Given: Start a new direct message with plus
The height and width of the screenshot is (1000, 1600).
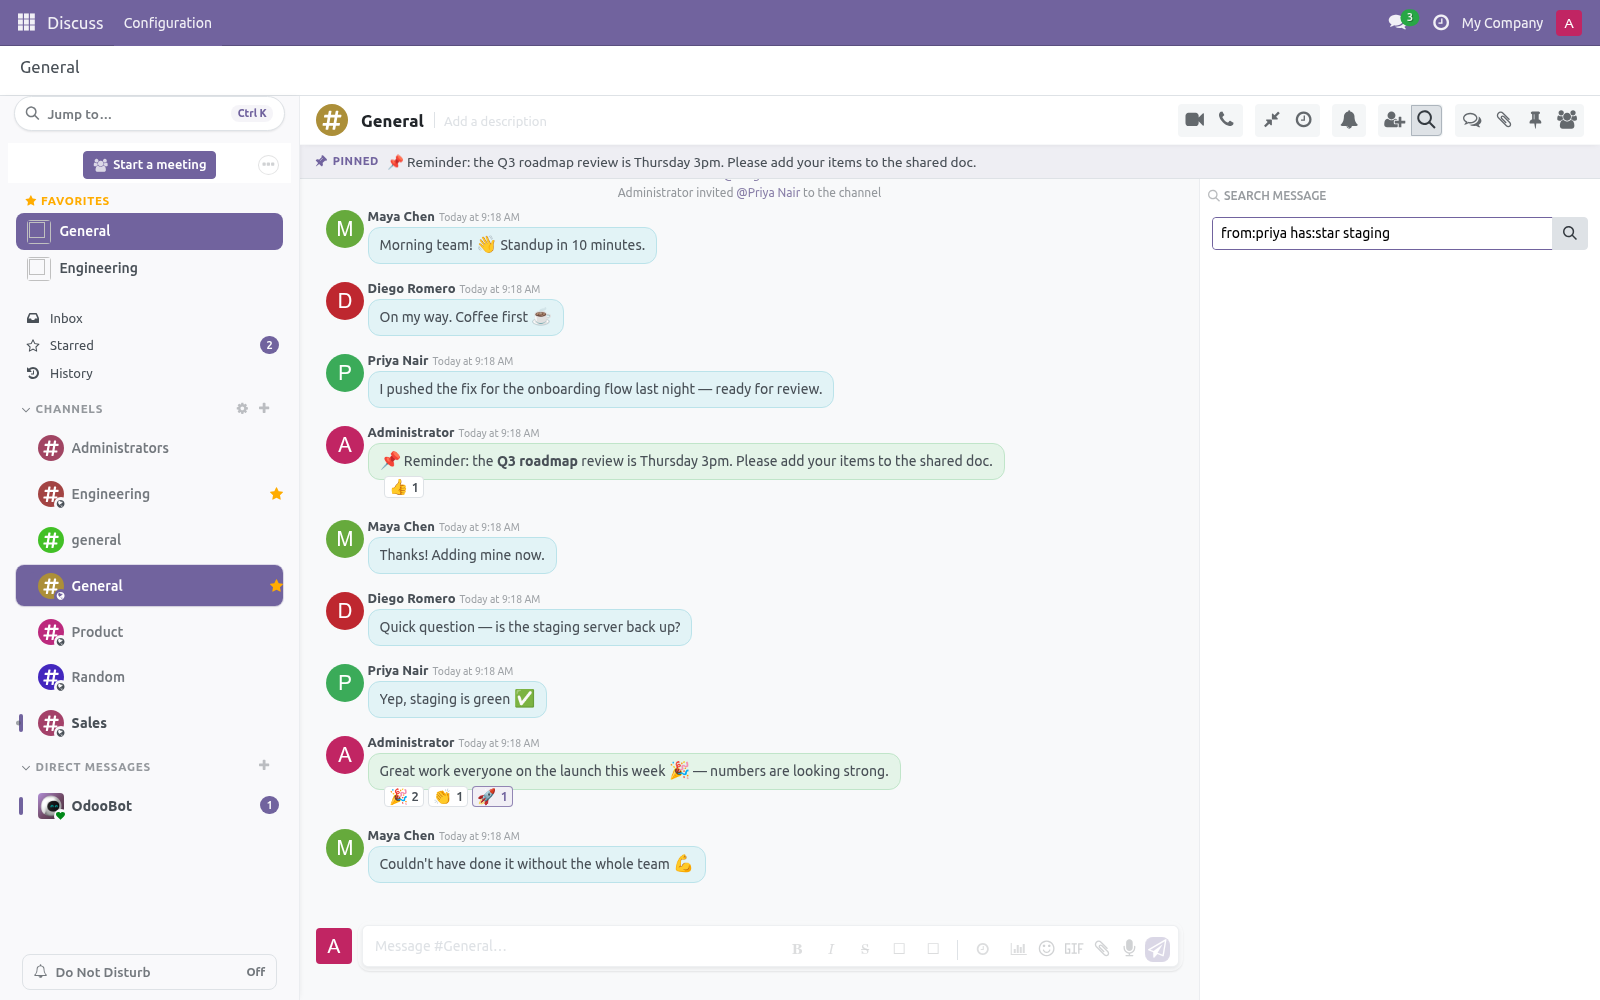Looking at the screenshot, I should click(x=264, y=766).
